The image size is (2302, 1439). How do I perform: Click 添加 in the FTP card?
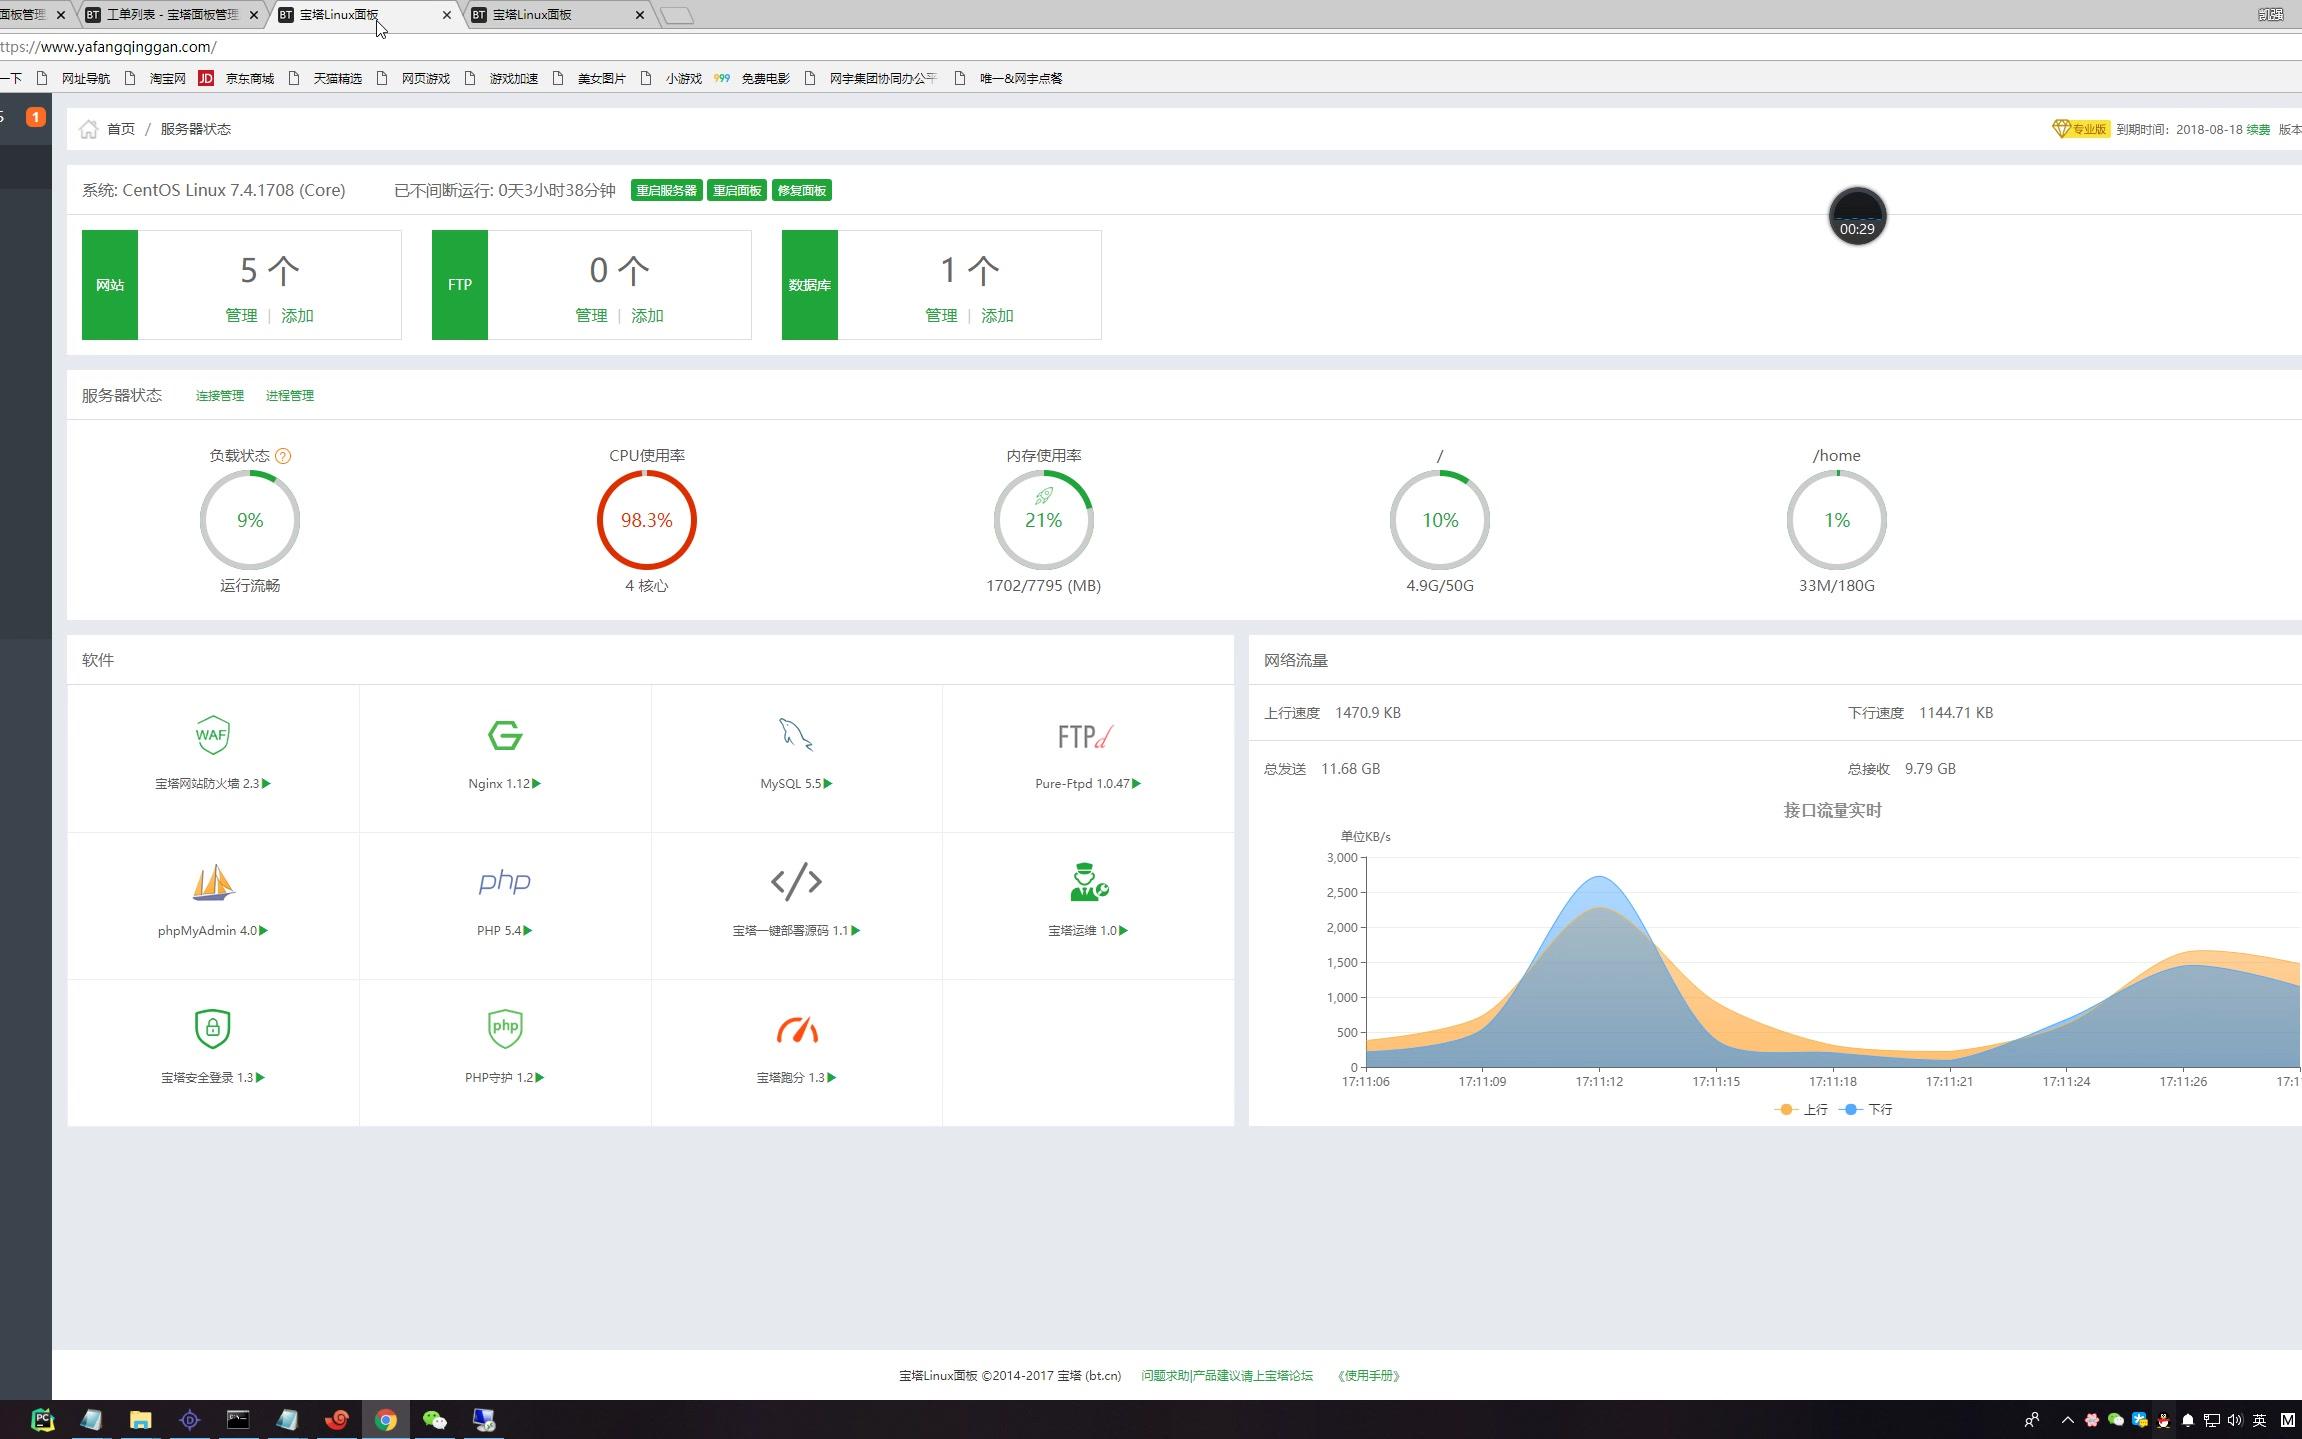647,316
